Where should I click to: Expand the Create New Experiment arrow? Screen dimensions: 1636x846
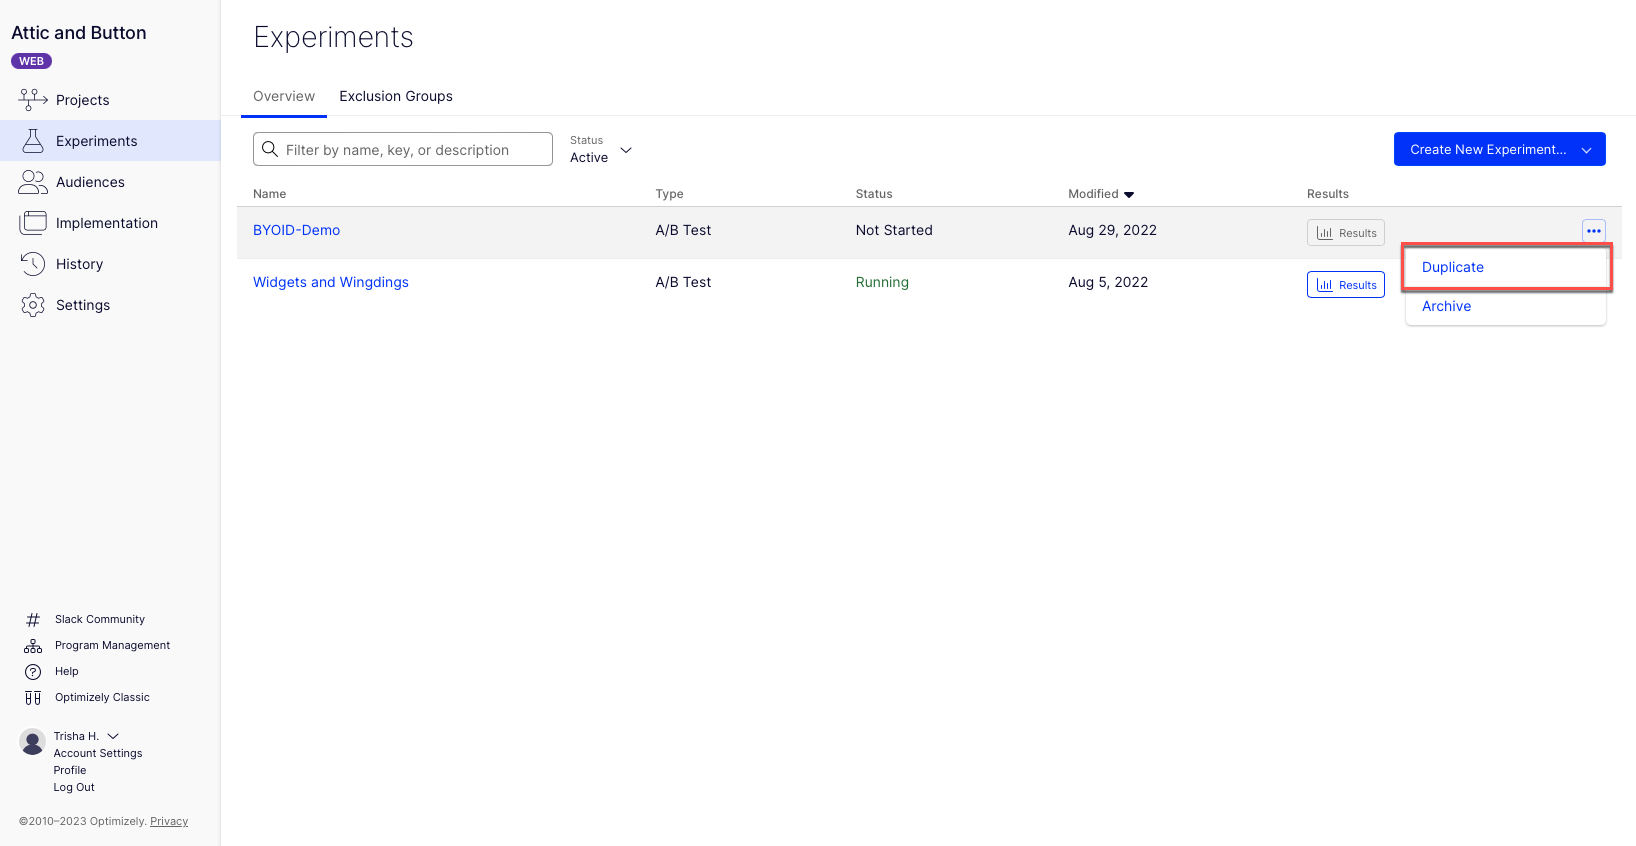coord(1586,150)
